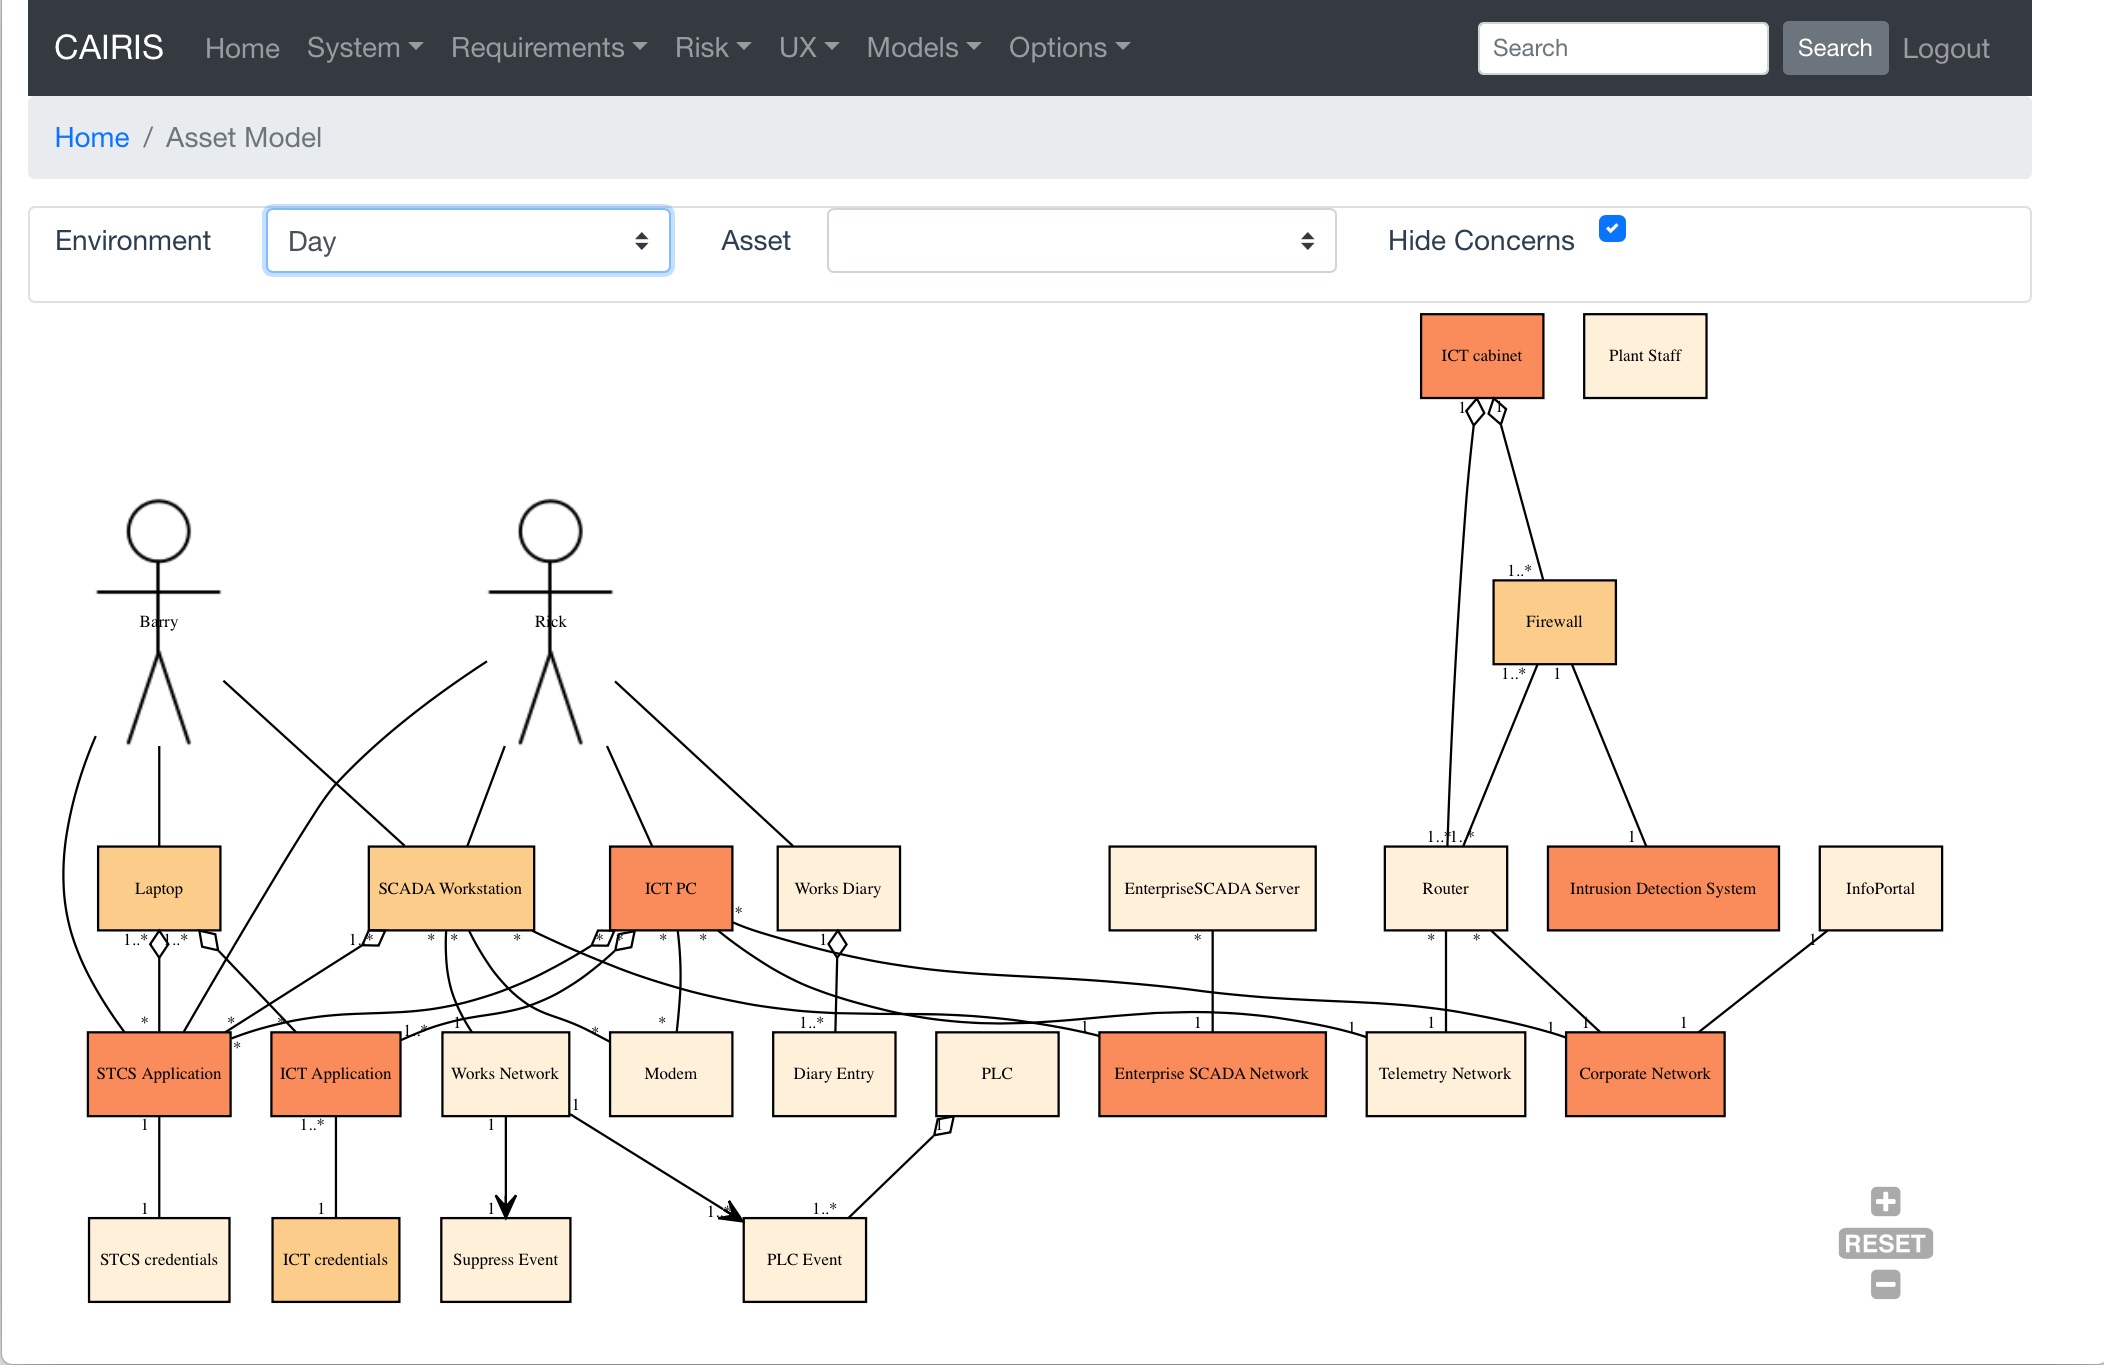Image resolution: width=2104 pixels, height=1365 pixels.
Task: Click the Search button
Action: click(x=1835, y=48)
